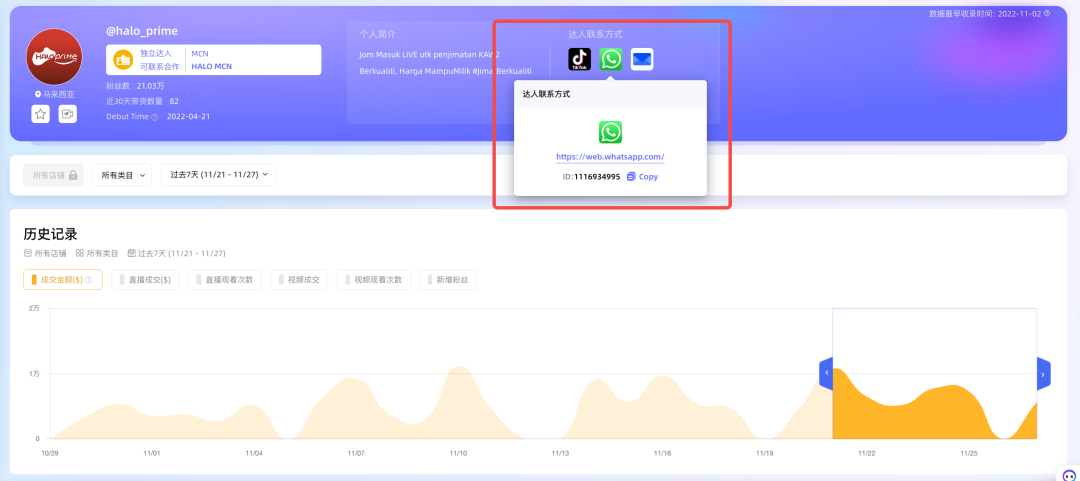This screenshot has height=481, width=1080.
Task: Click the locked 所有店铺 store selector
Action: click(53, 175)
